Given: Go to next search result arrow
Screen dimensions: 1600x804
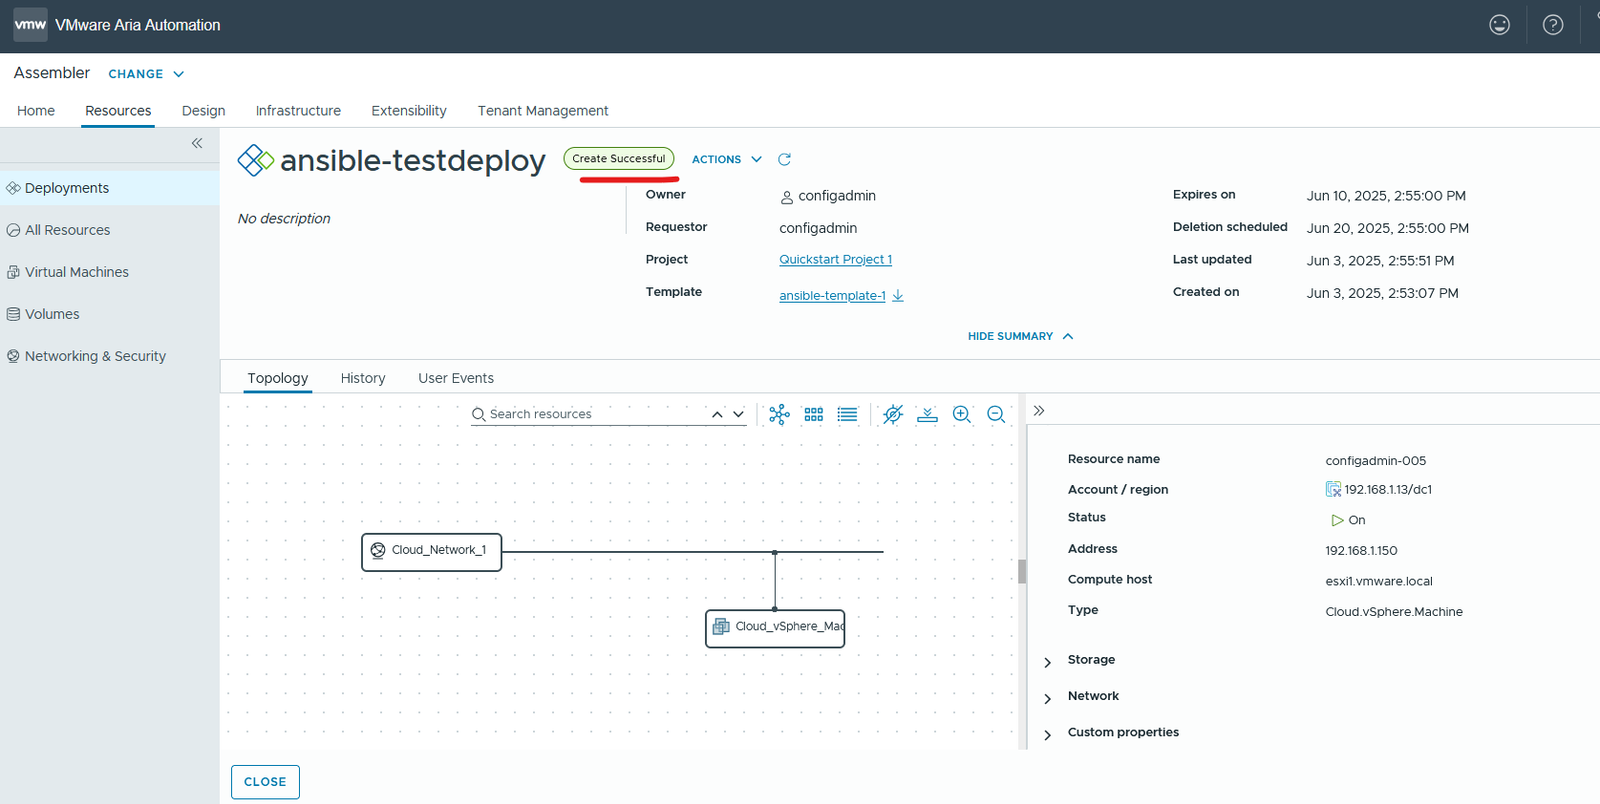Looking at the screenshot, I should pos(738,414).
